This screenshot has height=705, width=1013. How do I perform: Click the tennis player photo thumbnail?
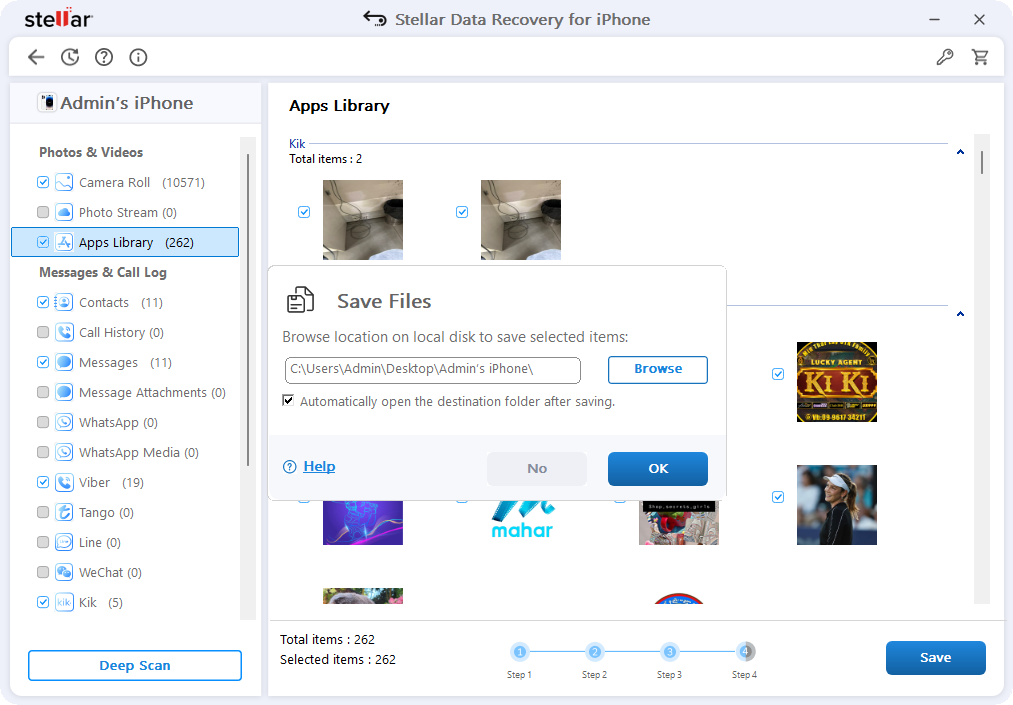point(837,505)
